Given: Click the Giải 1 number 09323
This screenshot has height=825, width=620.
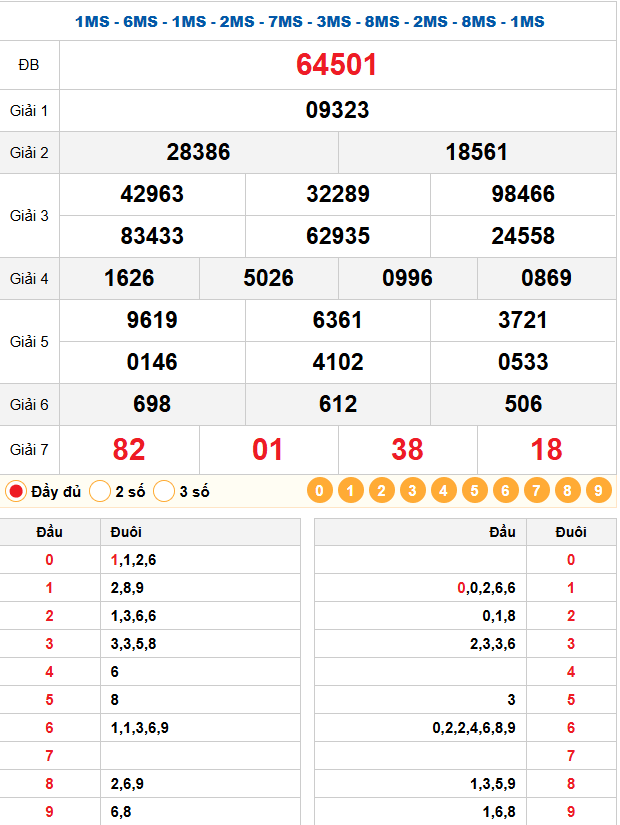Looking at the screenshot, I should tap(337, 110).
